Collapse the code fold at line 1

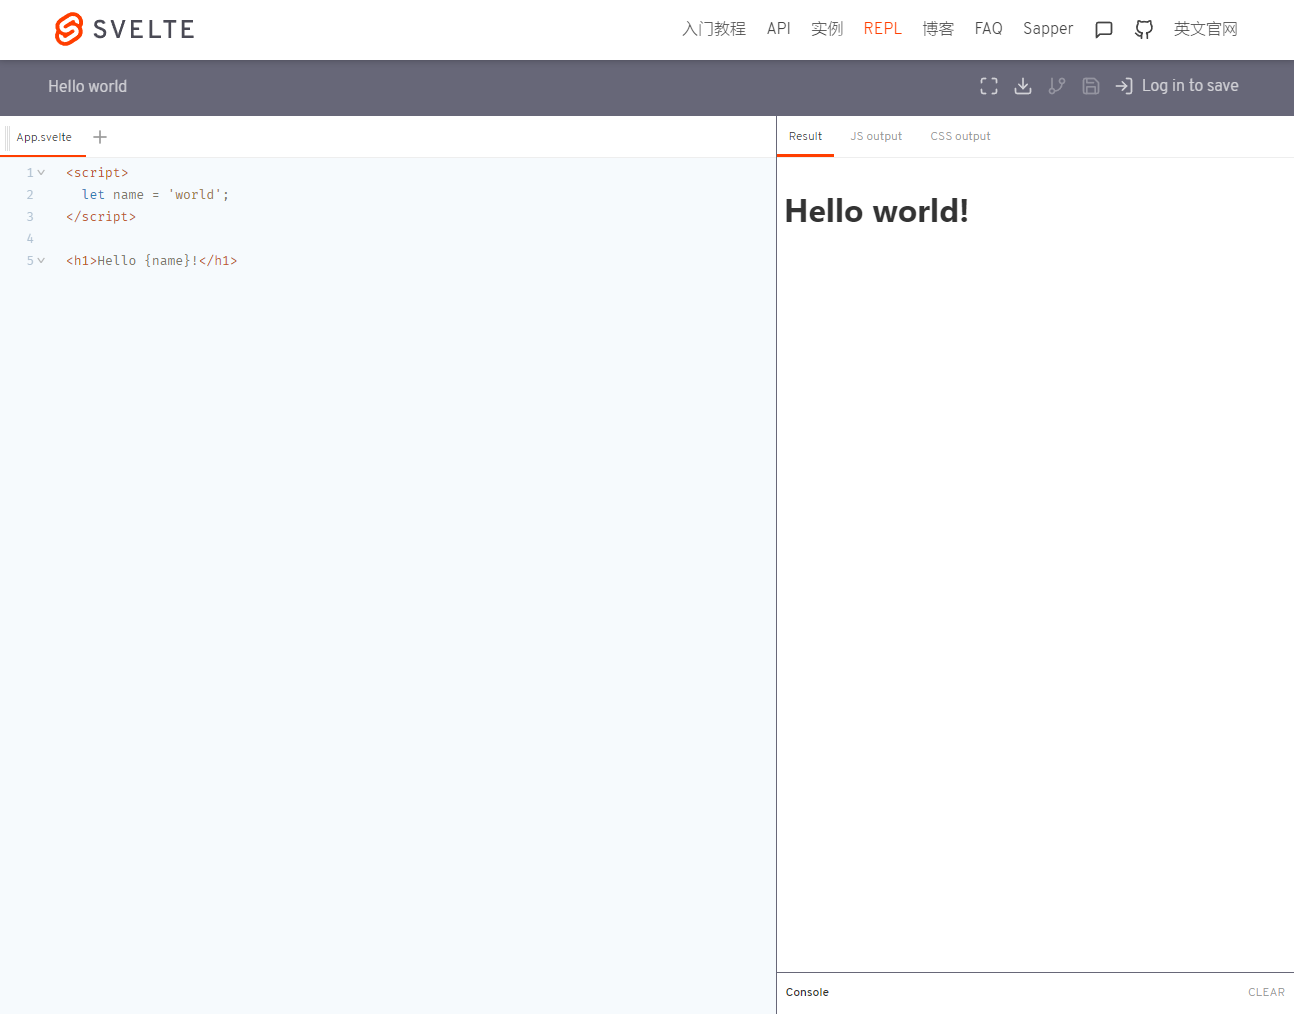coord(41,173)
